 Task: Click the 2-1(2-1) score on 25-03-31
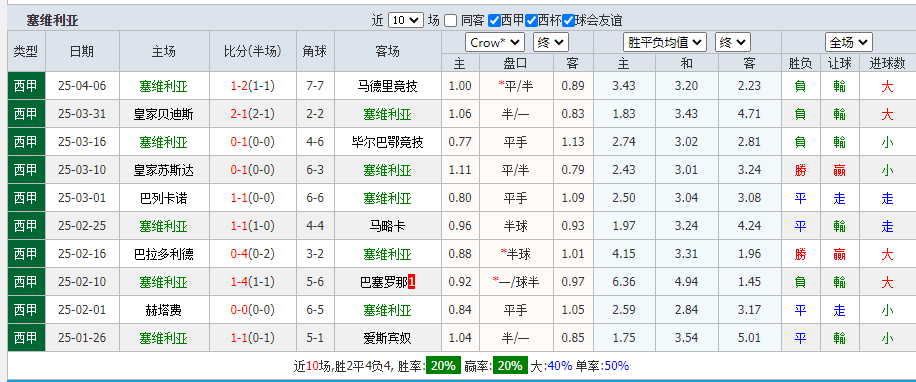(252, 114)
